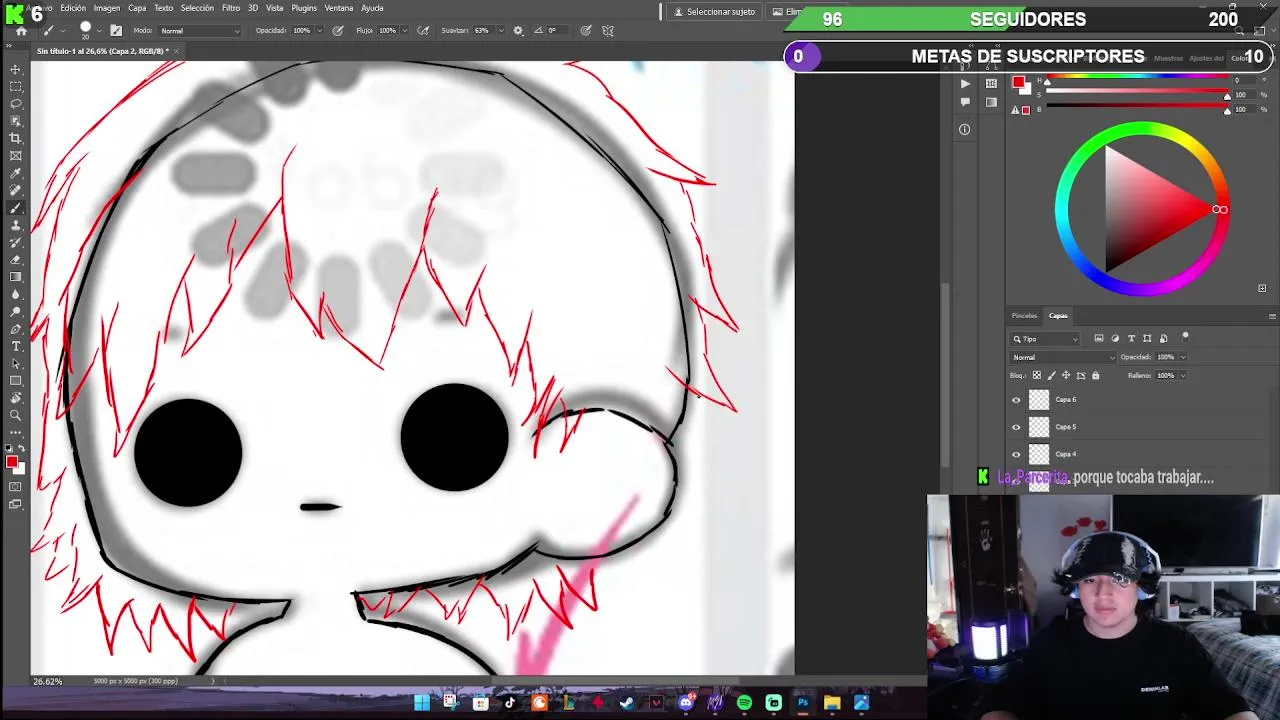This screenshot has height=720, width=1280.
Task: Open layer filter Tipo dropdown
Action: click(x=1045, y=339)
